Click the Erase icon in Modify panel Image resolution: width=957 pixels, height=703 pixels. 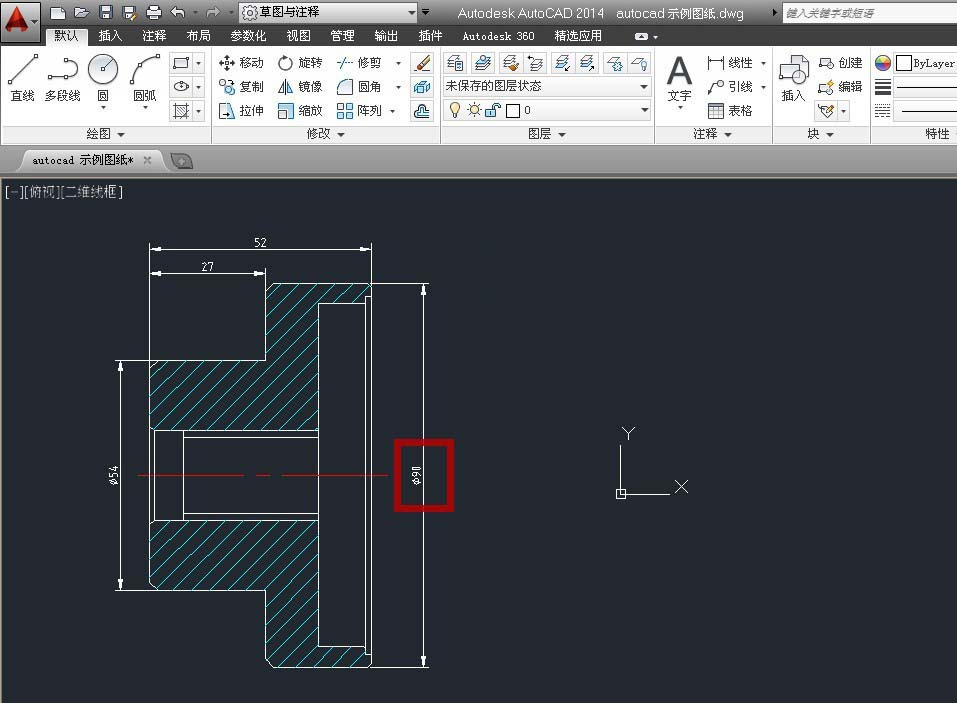tap(422, 63)
